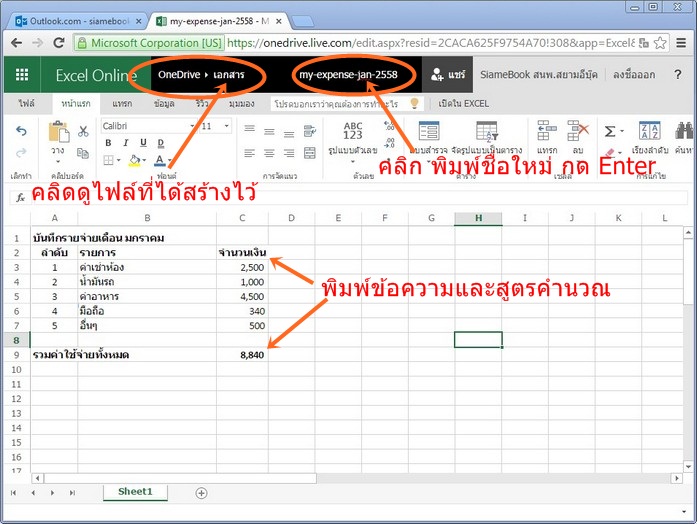Click the Find binoculars icon
The width and height of the screenshot is (697, 524).
(685, 131)
